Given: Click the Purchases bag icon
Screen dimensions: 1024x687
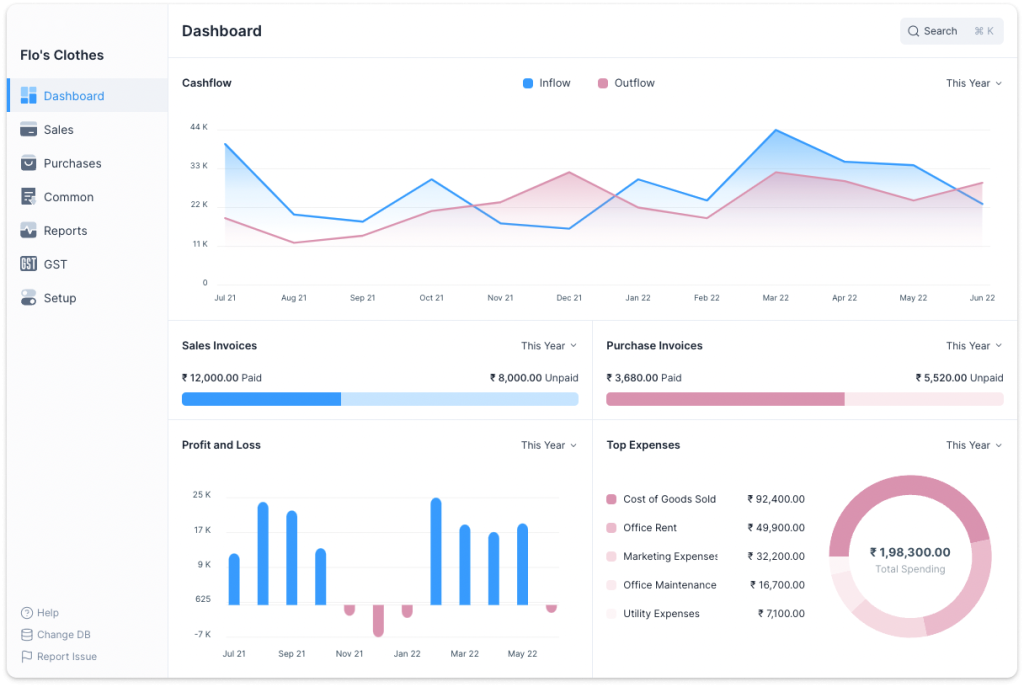Looking at the screenshot, I should click(28, 163).
